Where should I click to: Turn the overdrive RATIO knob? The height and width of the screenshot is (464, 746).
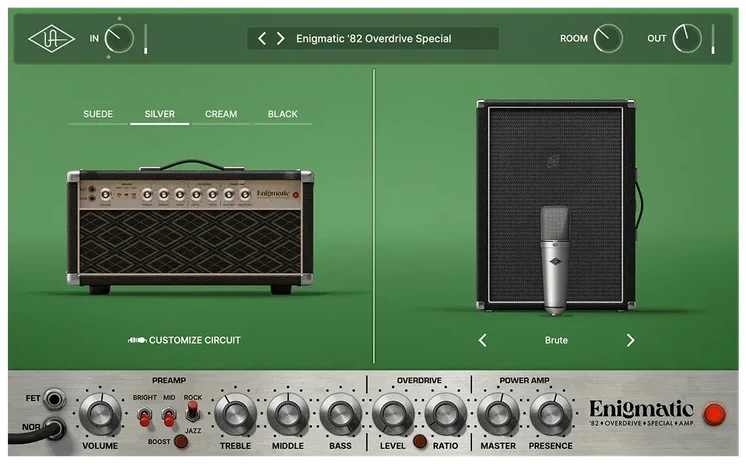445,414
